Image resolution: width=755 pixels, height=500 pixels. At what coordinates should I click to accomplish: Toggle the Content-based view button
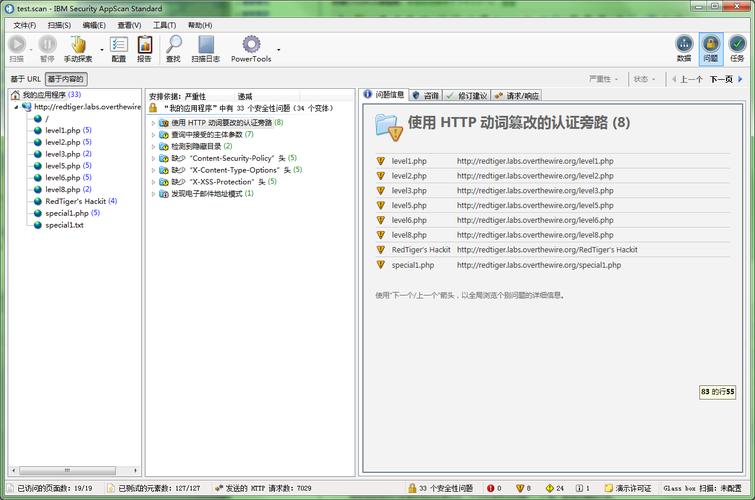tap(66, 79)
